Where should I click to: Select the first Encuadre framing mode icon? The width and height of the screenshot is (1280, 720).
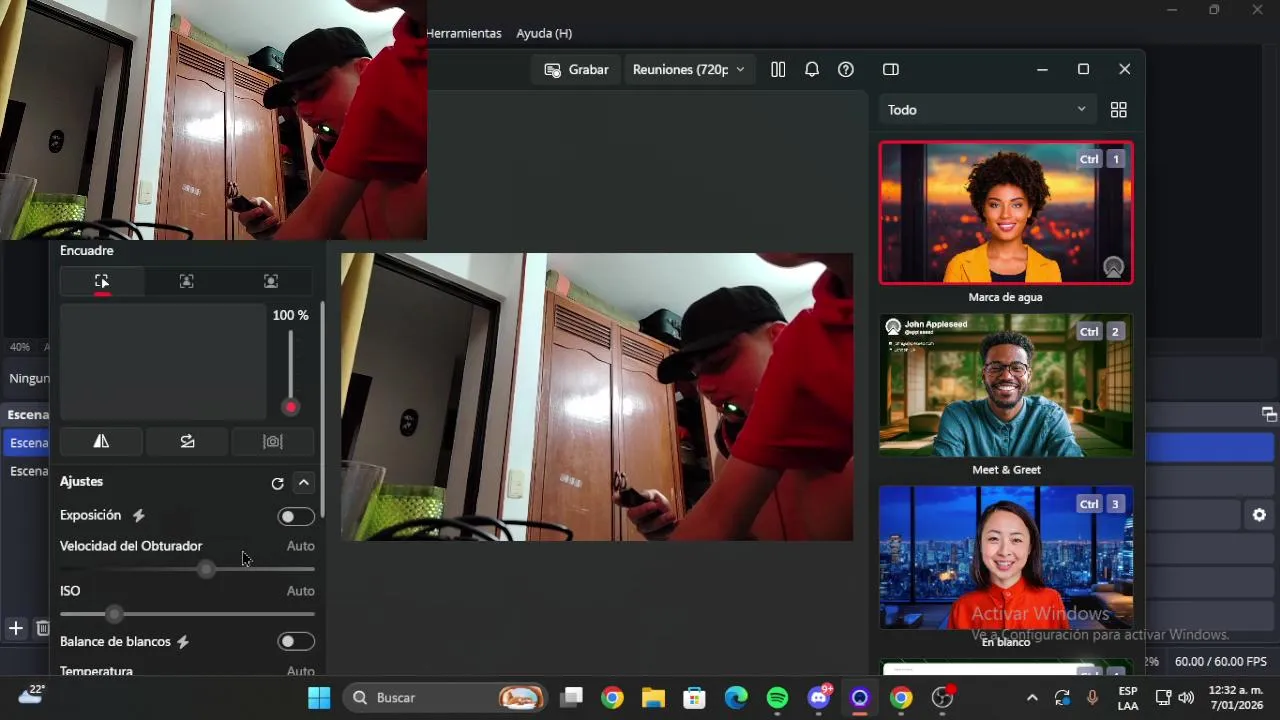(x=102, y=281)
